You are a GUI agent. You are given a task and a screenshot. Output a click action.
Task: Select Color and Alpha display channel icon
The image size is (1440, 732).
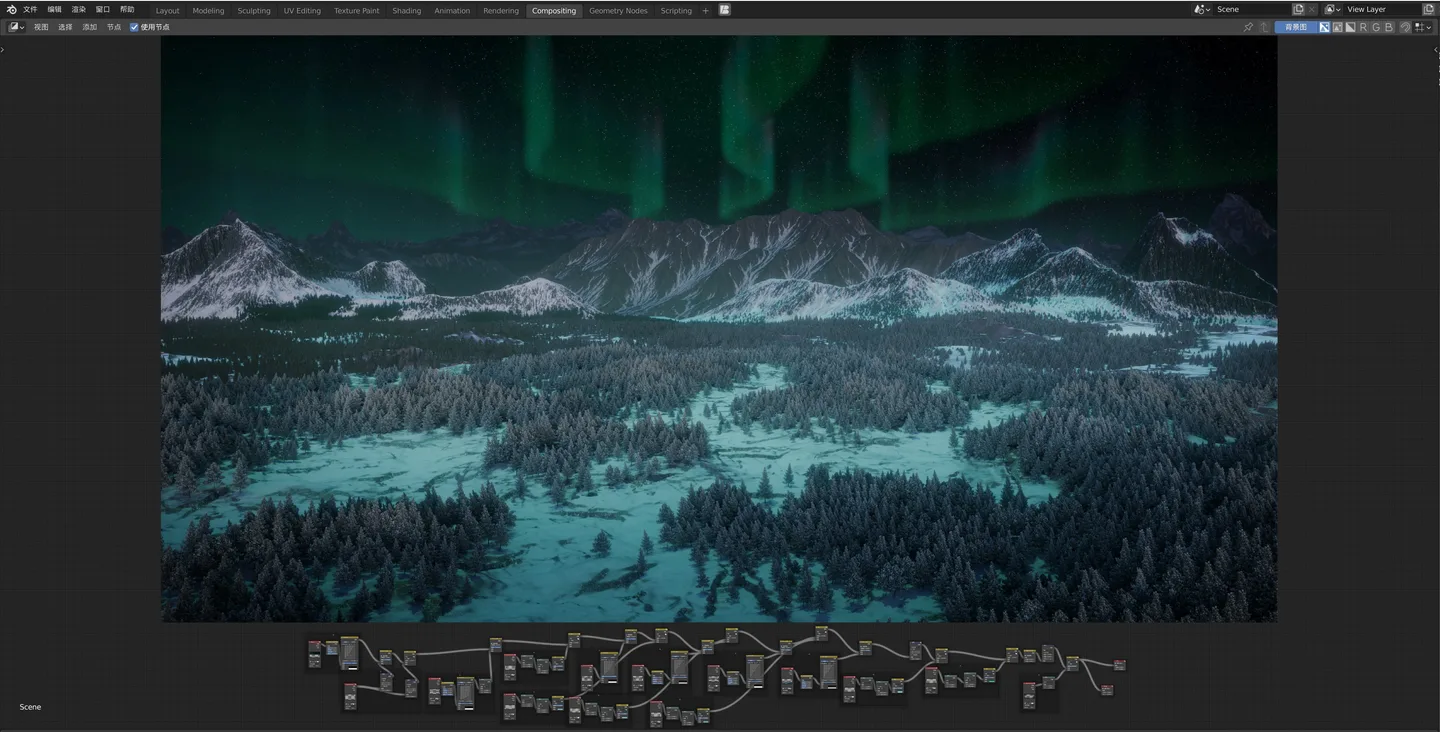pos(1325,27)
